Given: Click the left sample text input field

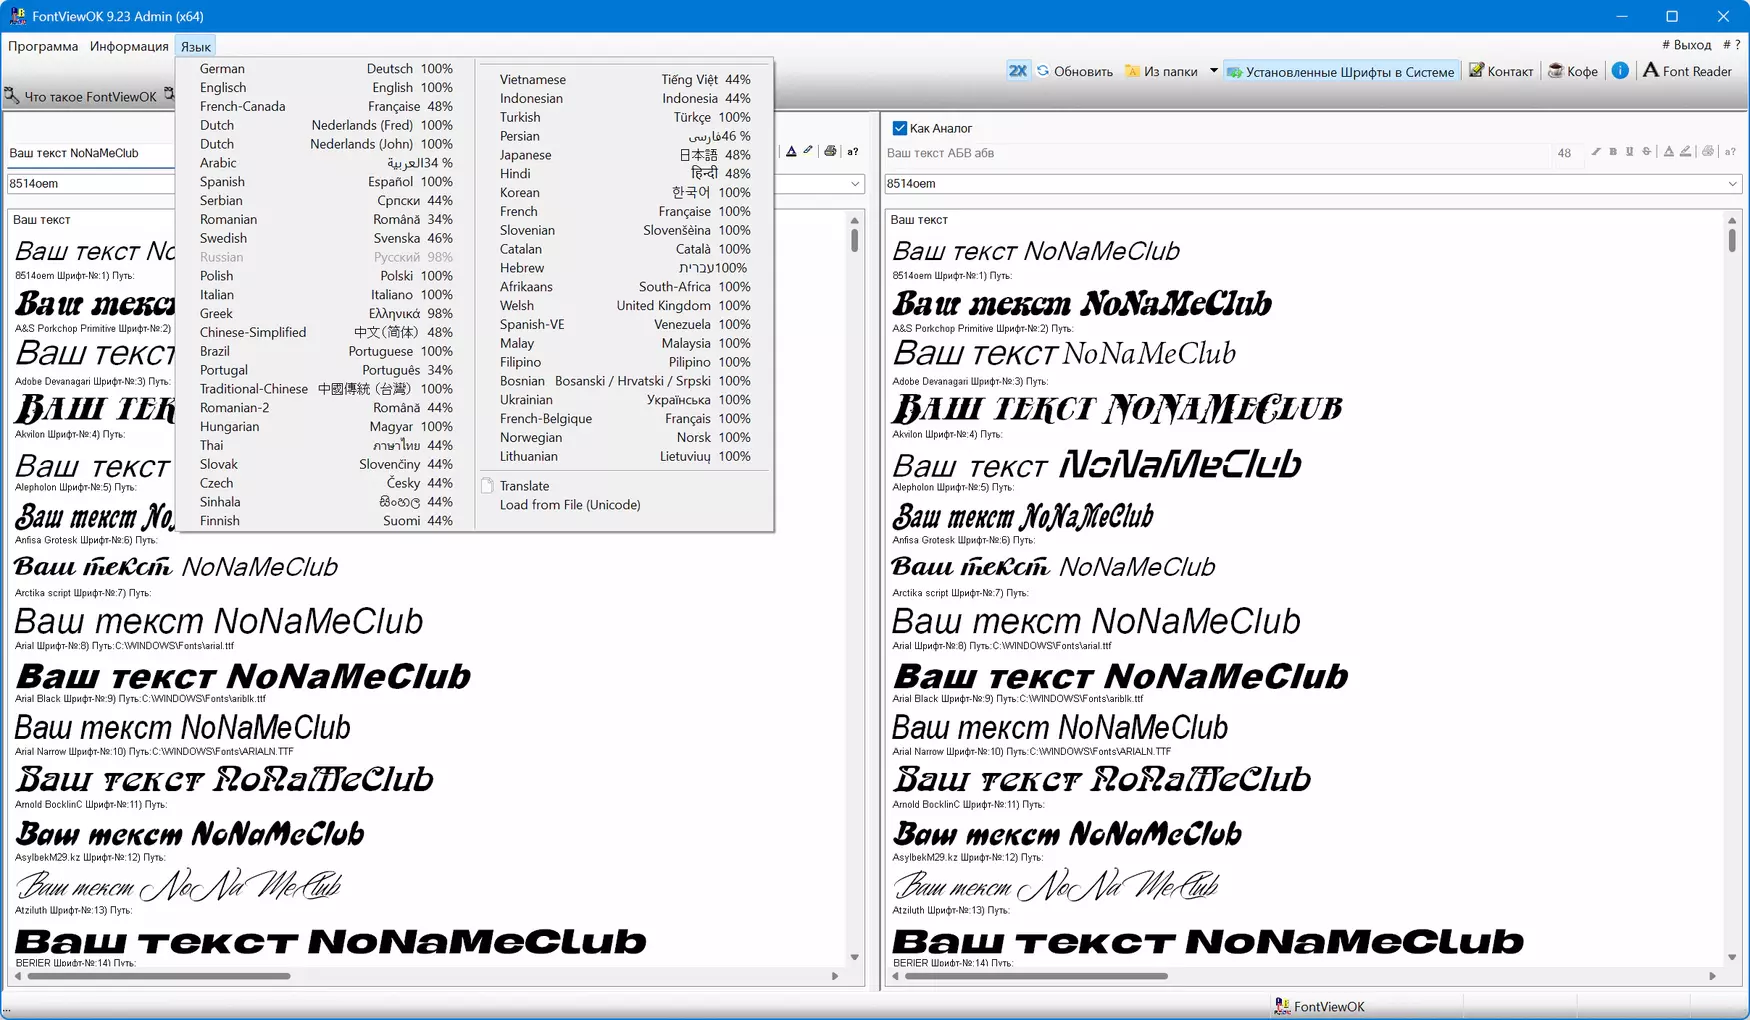Looking at the screenshot, I should click(90, 153).
